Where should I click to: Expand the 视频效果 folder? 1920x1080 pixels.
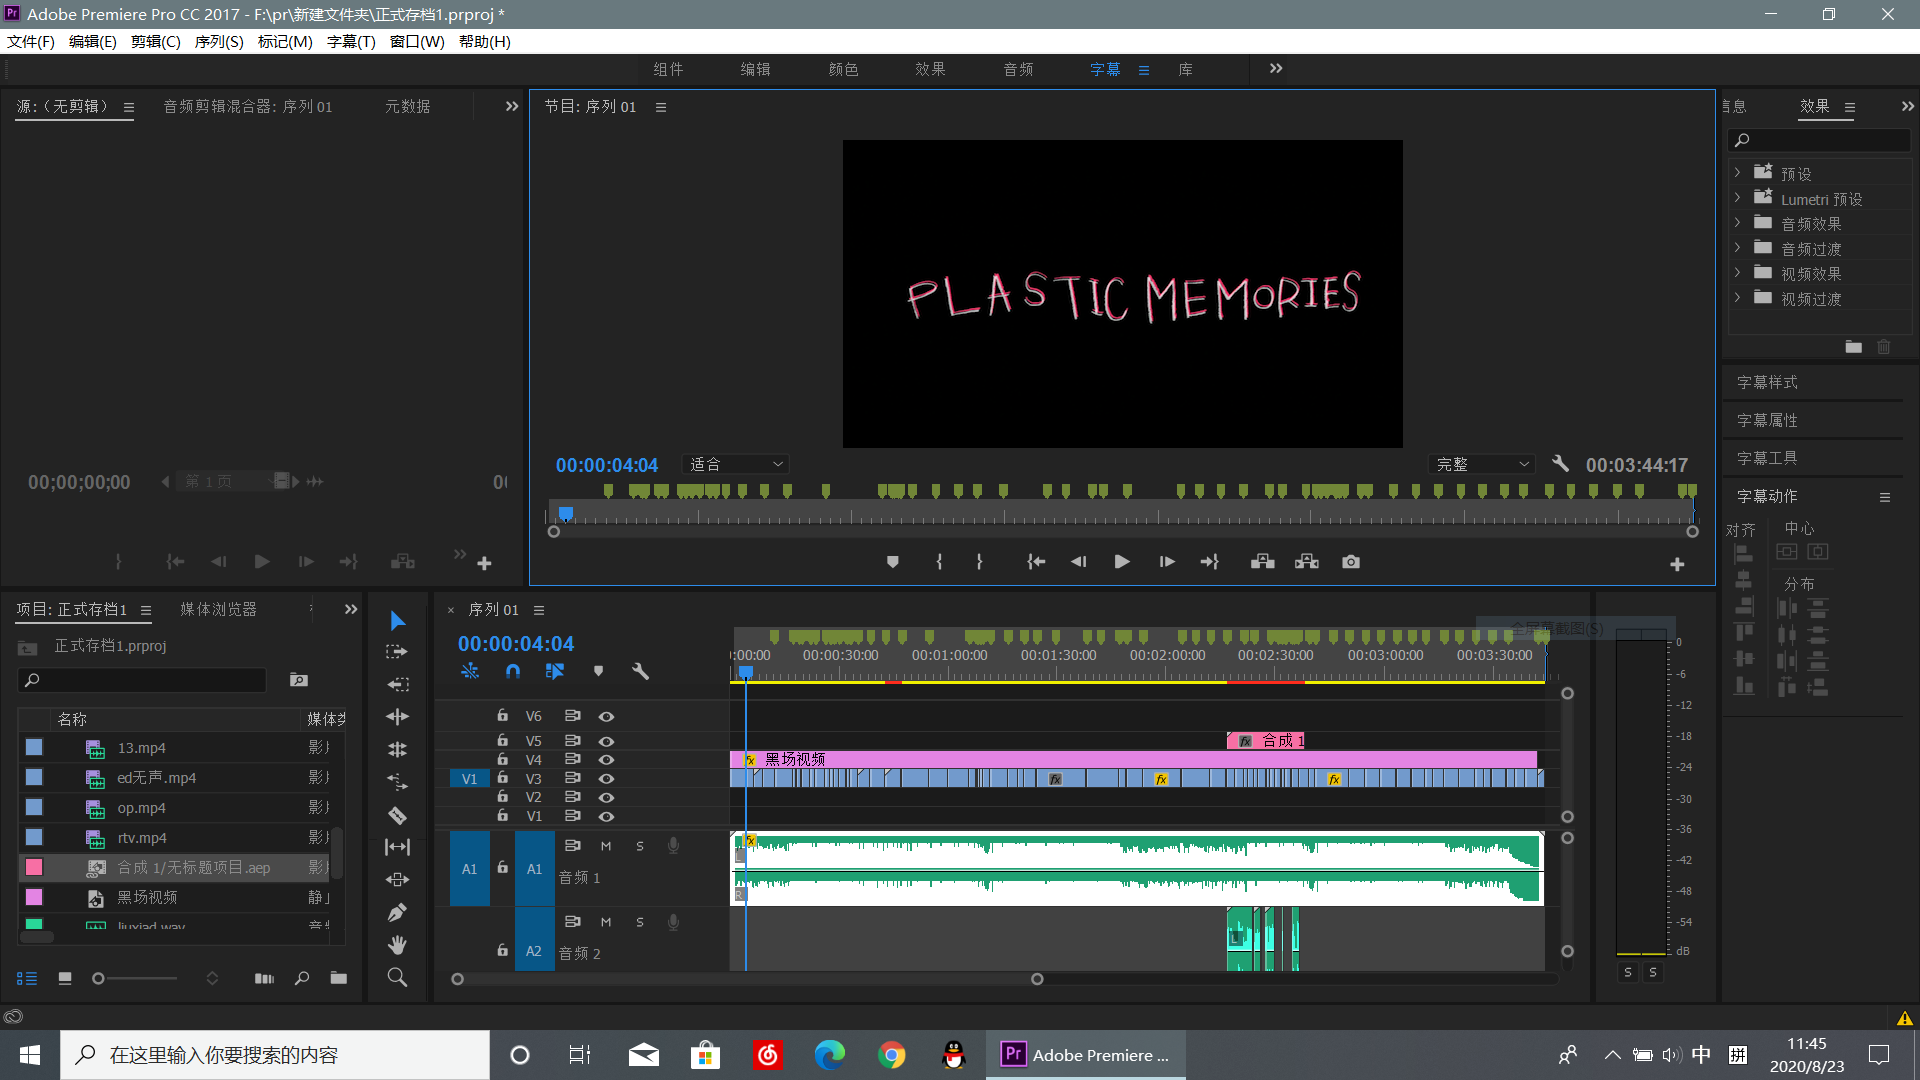coord(1737,273)
